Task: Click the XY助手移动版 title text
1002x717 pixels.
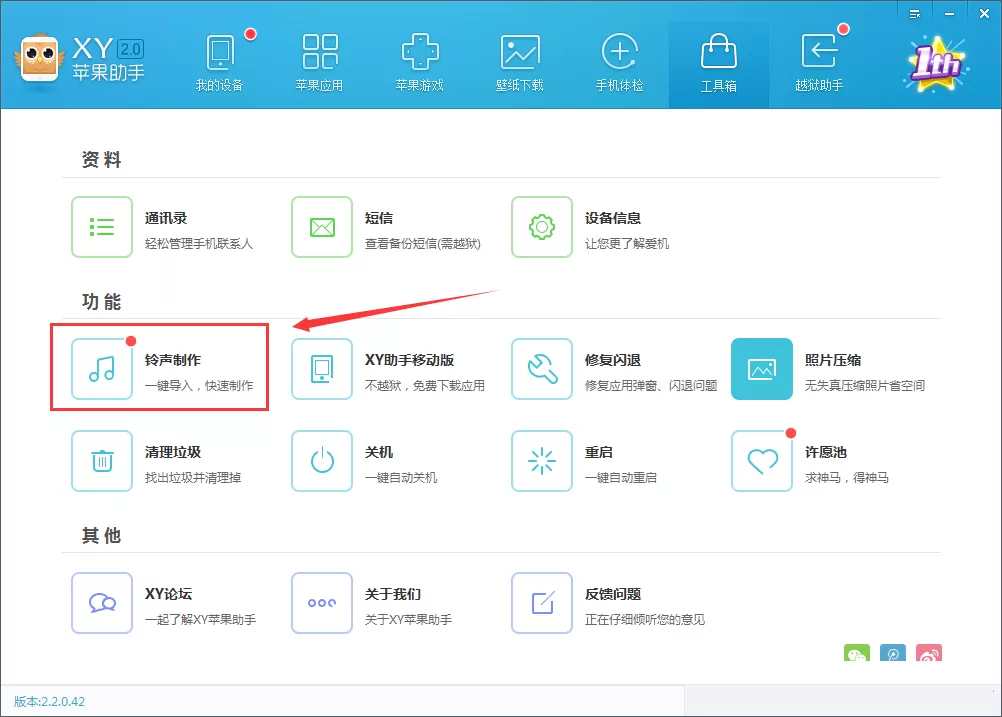Action: click(410, 360)
